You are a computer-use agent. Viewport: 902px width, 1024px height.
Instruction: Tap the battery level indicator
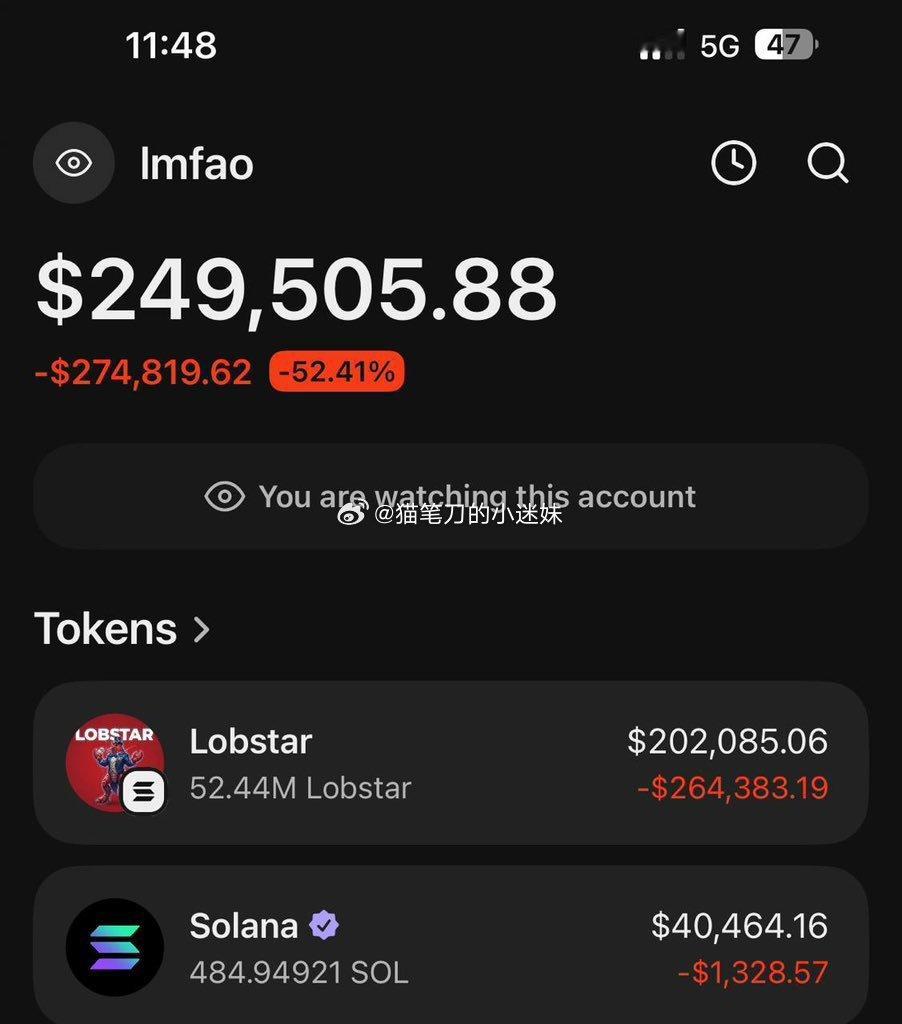786,45
